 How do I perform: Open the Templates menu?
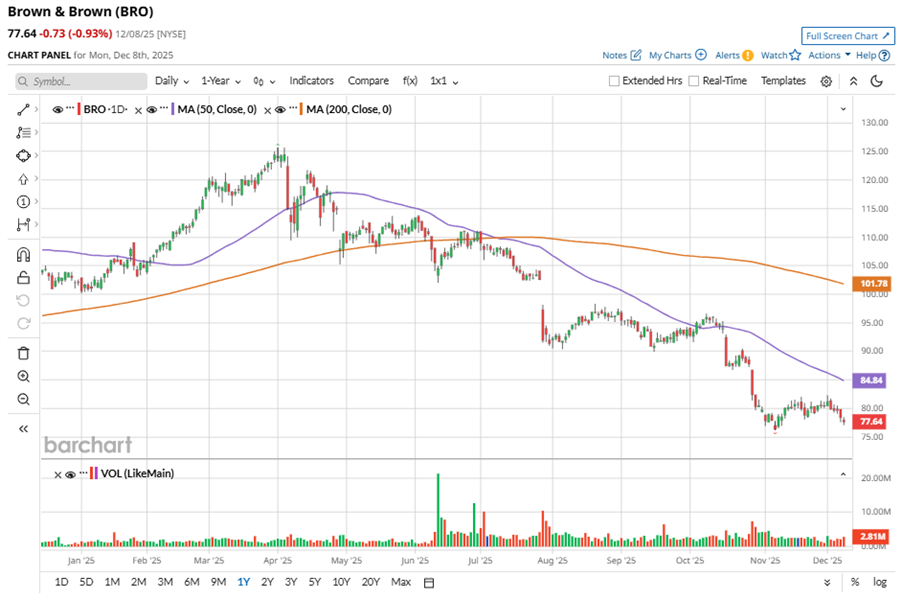coord(783,81)
